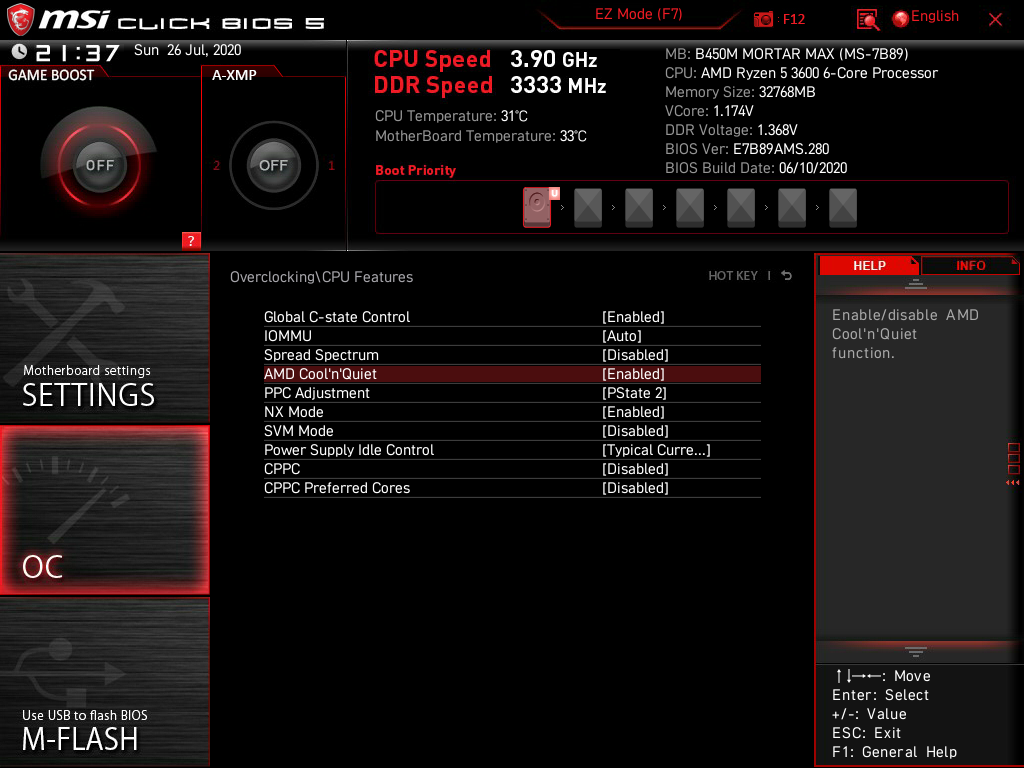Select the seventh boot priority device slot
The width and height of the screenshot is (1024, 768).
pyautogui.click(x=842, y=208)
